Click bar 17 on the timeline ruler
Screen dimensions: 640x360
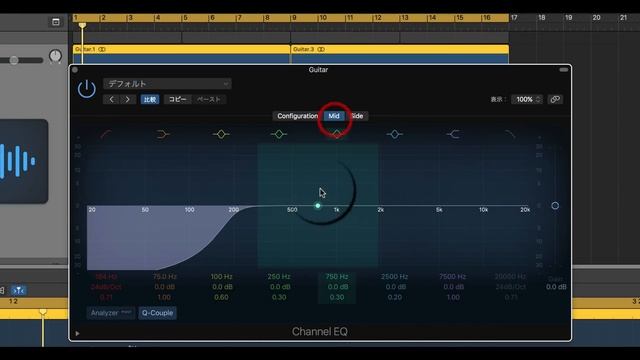(514, 18)
